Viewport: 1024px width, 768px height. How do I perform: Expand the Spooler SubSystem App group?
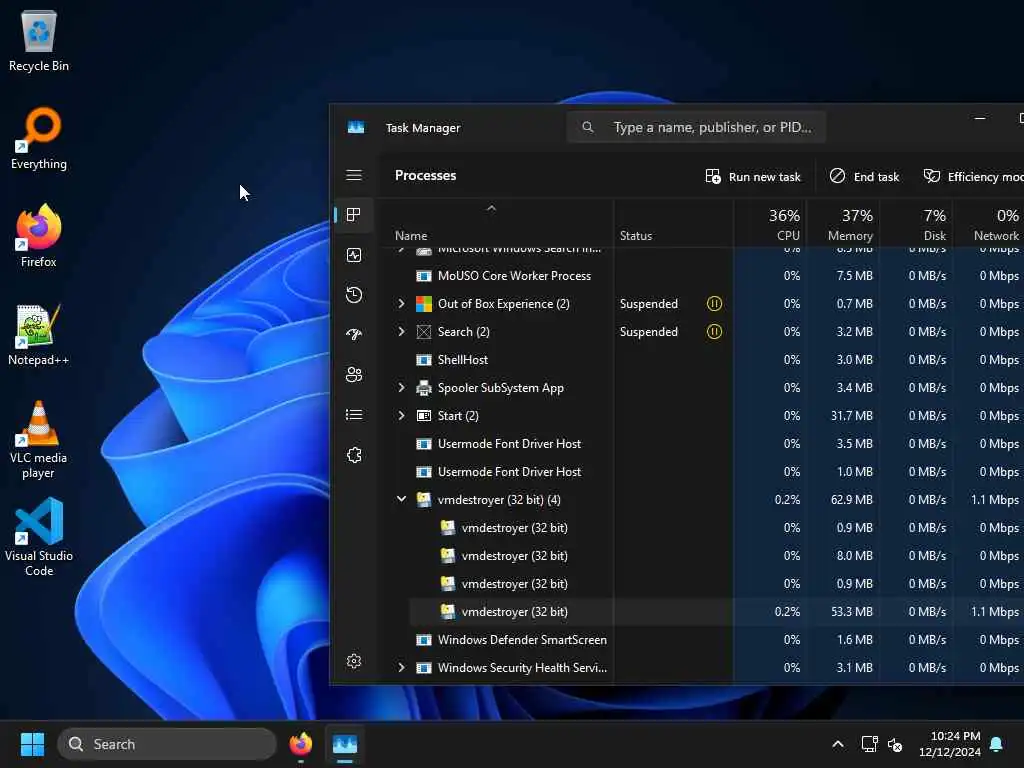click(401, 388)
